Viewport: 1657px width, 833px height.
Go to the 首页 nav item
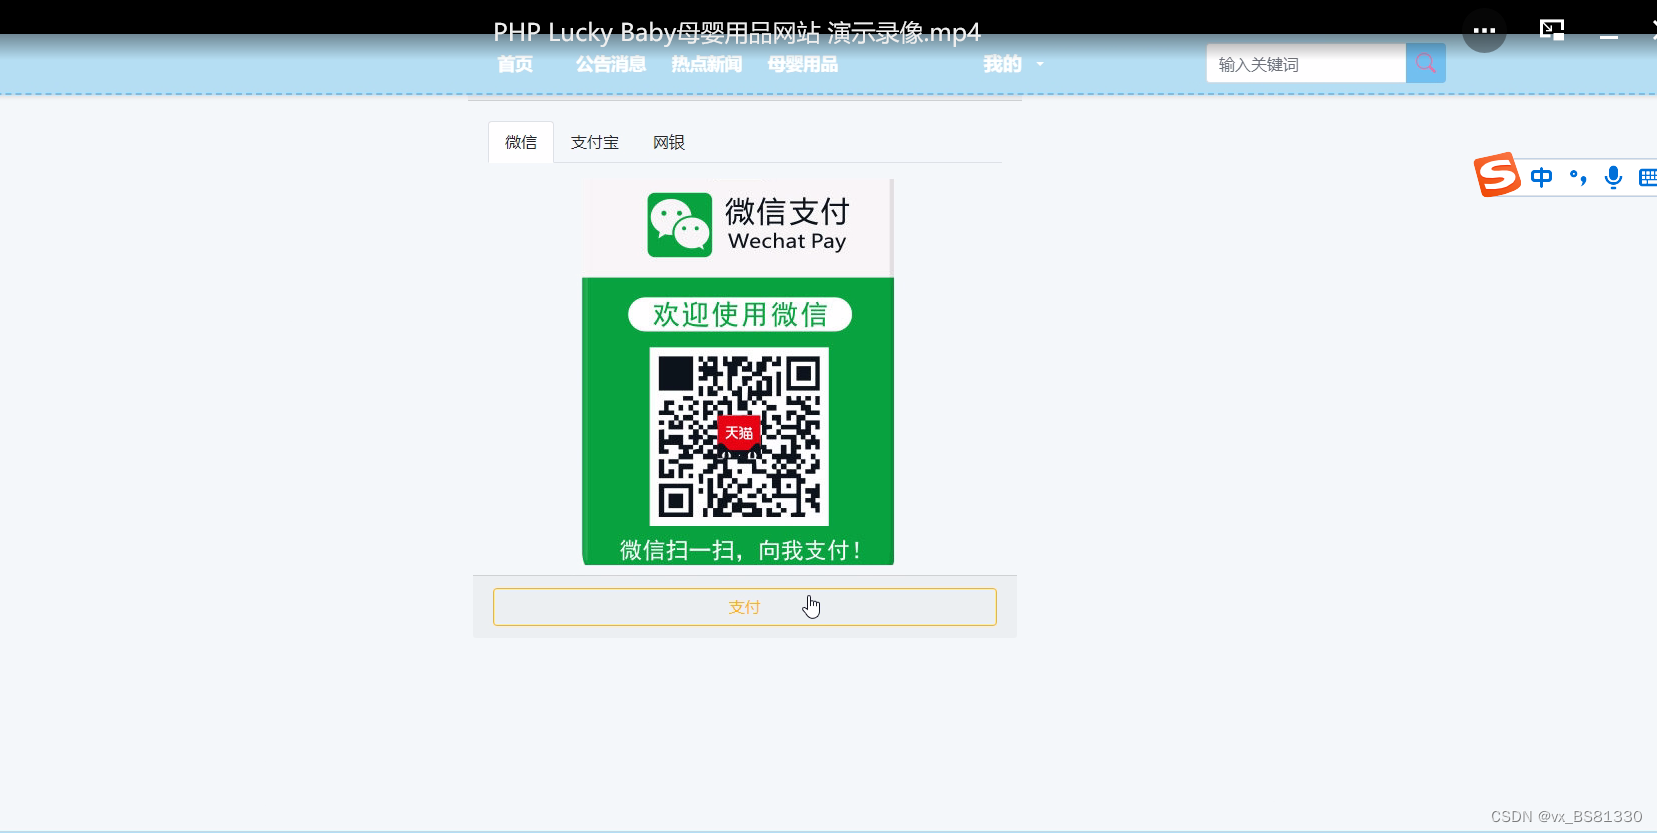point(515,64)
